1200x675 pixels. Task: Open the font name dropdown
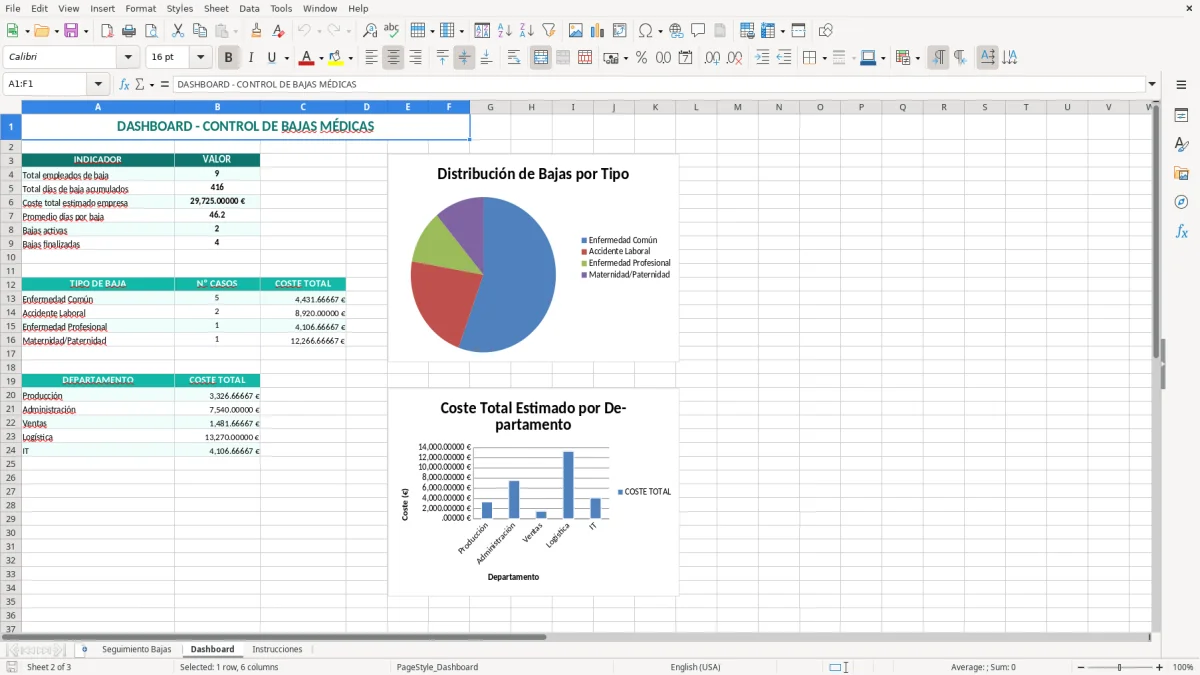pos(128,57)
